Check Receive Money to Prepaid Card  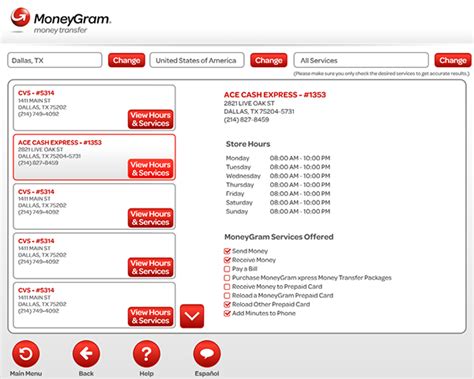pyautogui.click(x=227, y=287)
